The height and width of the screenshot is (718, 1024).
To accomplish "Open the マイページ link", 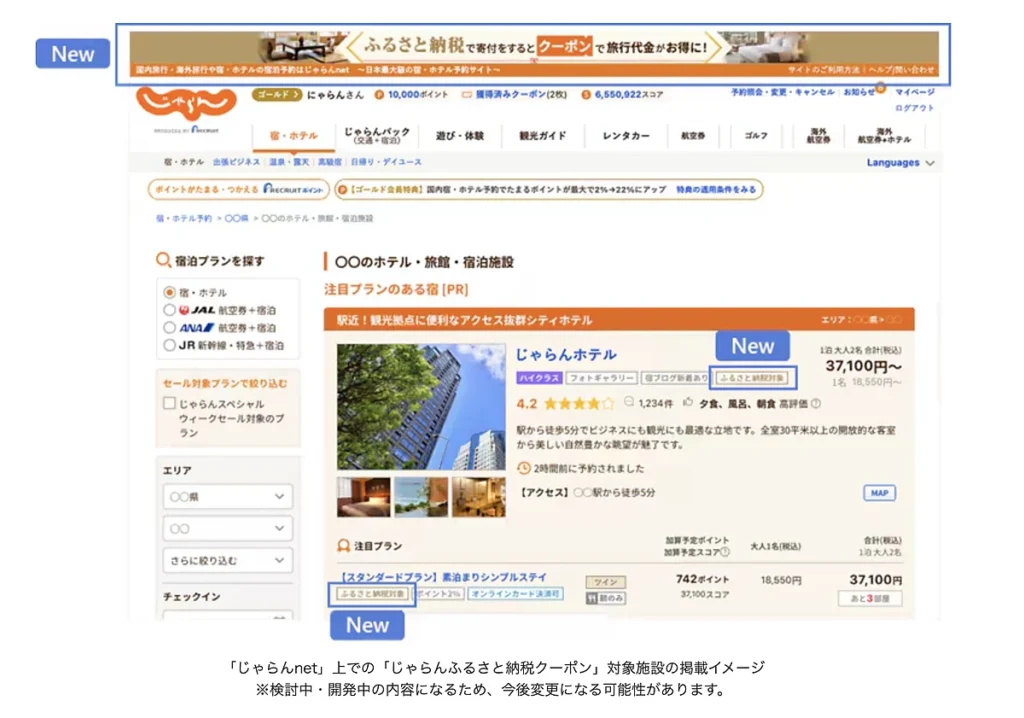I will (x=915, y=92).
